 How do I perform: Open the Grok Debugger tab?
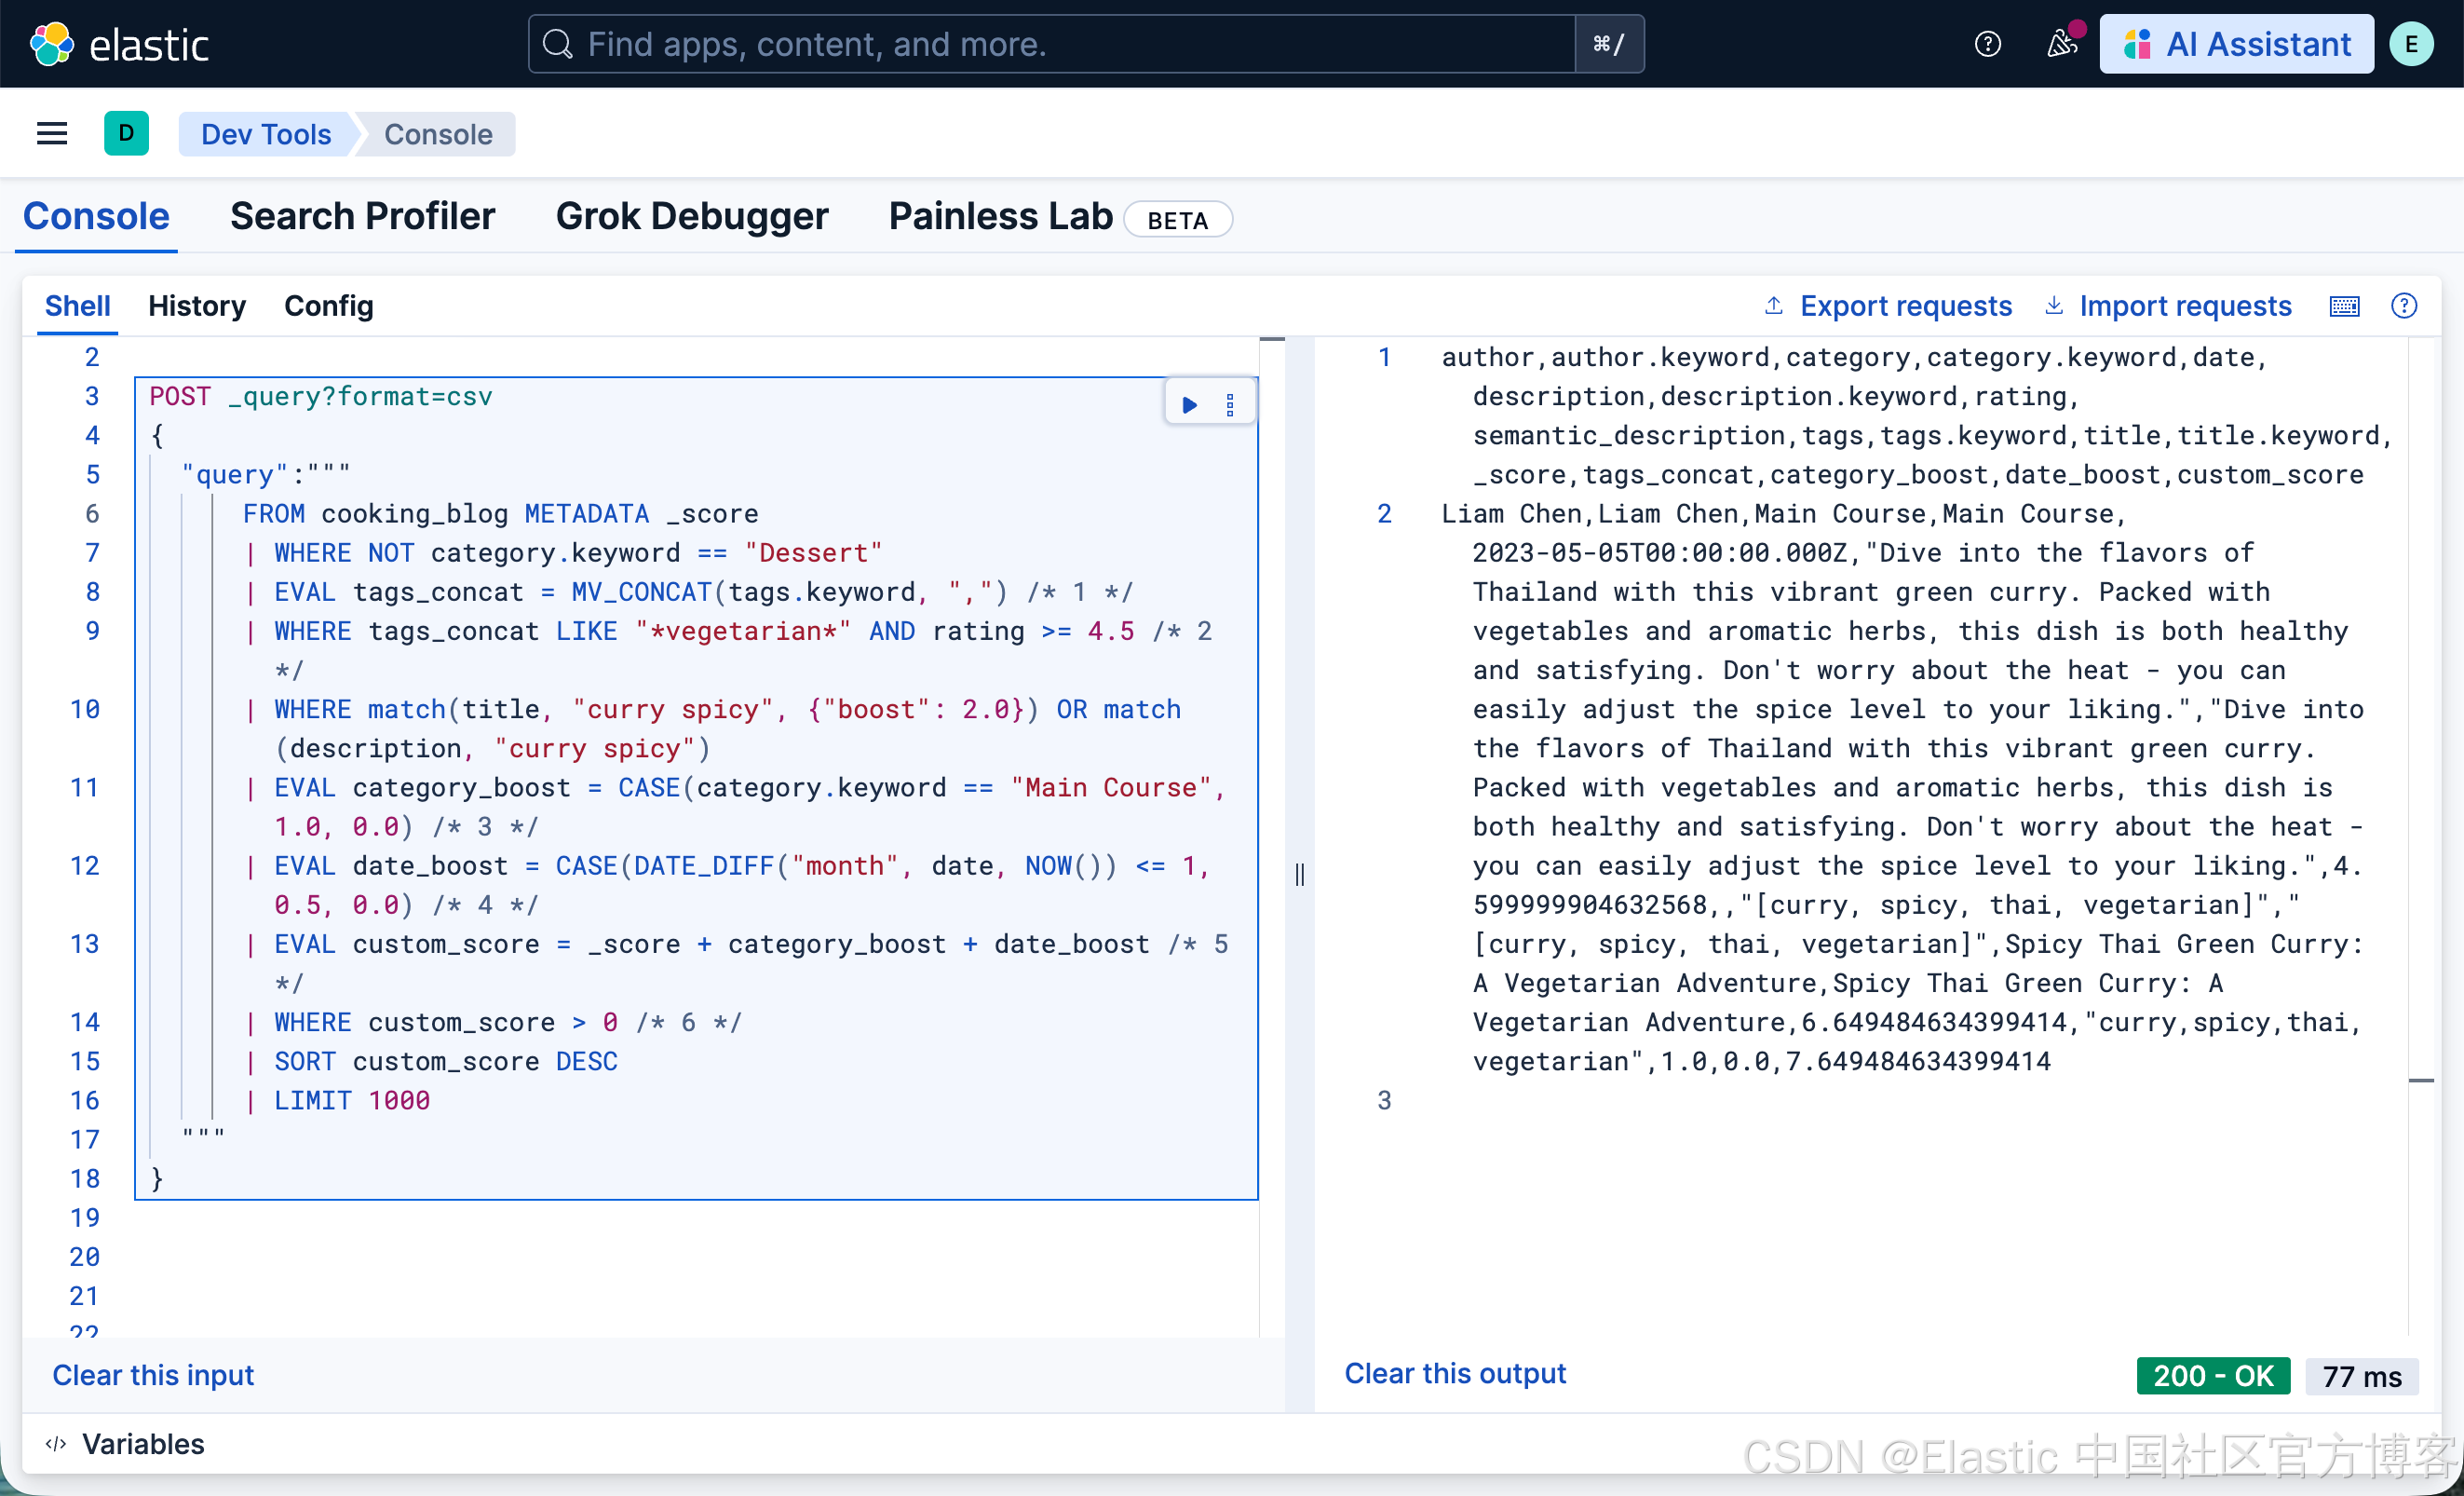(692, 217)
